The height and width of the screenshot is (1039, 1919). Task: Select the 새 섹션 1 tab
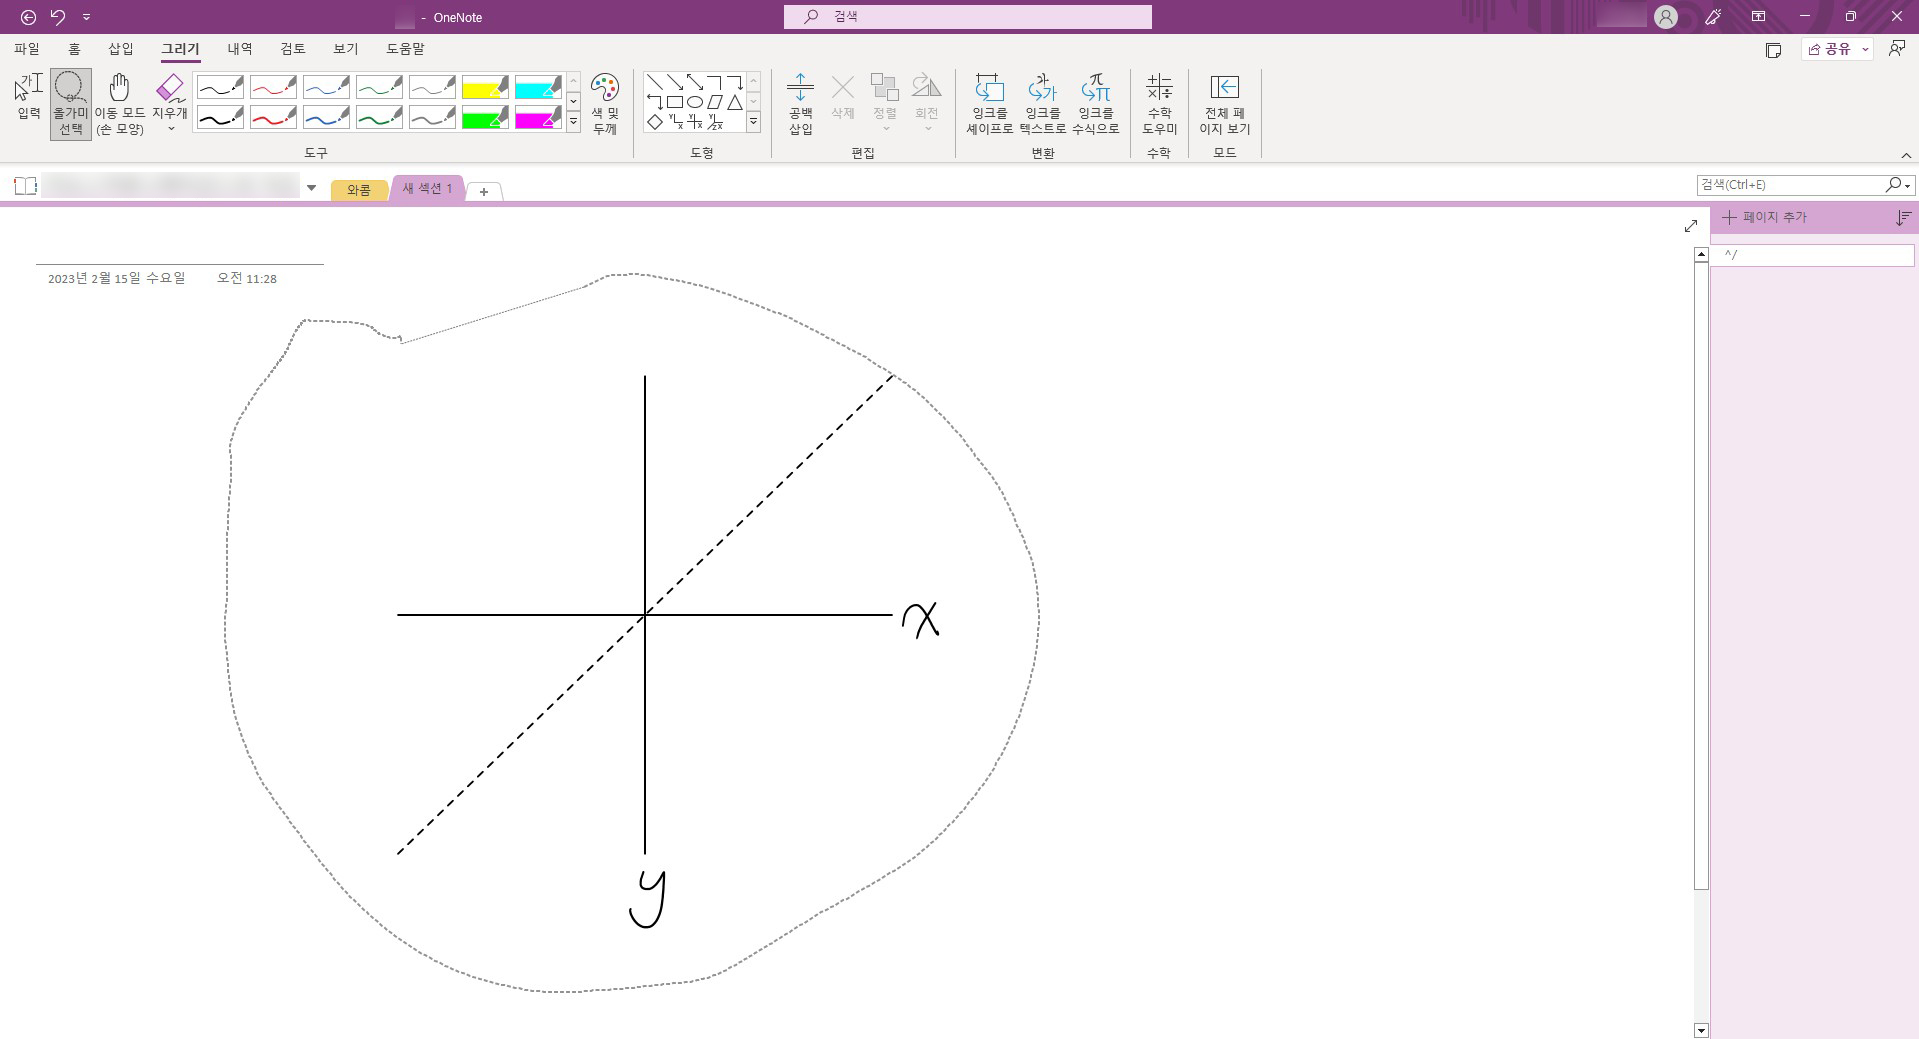[428, 188]
